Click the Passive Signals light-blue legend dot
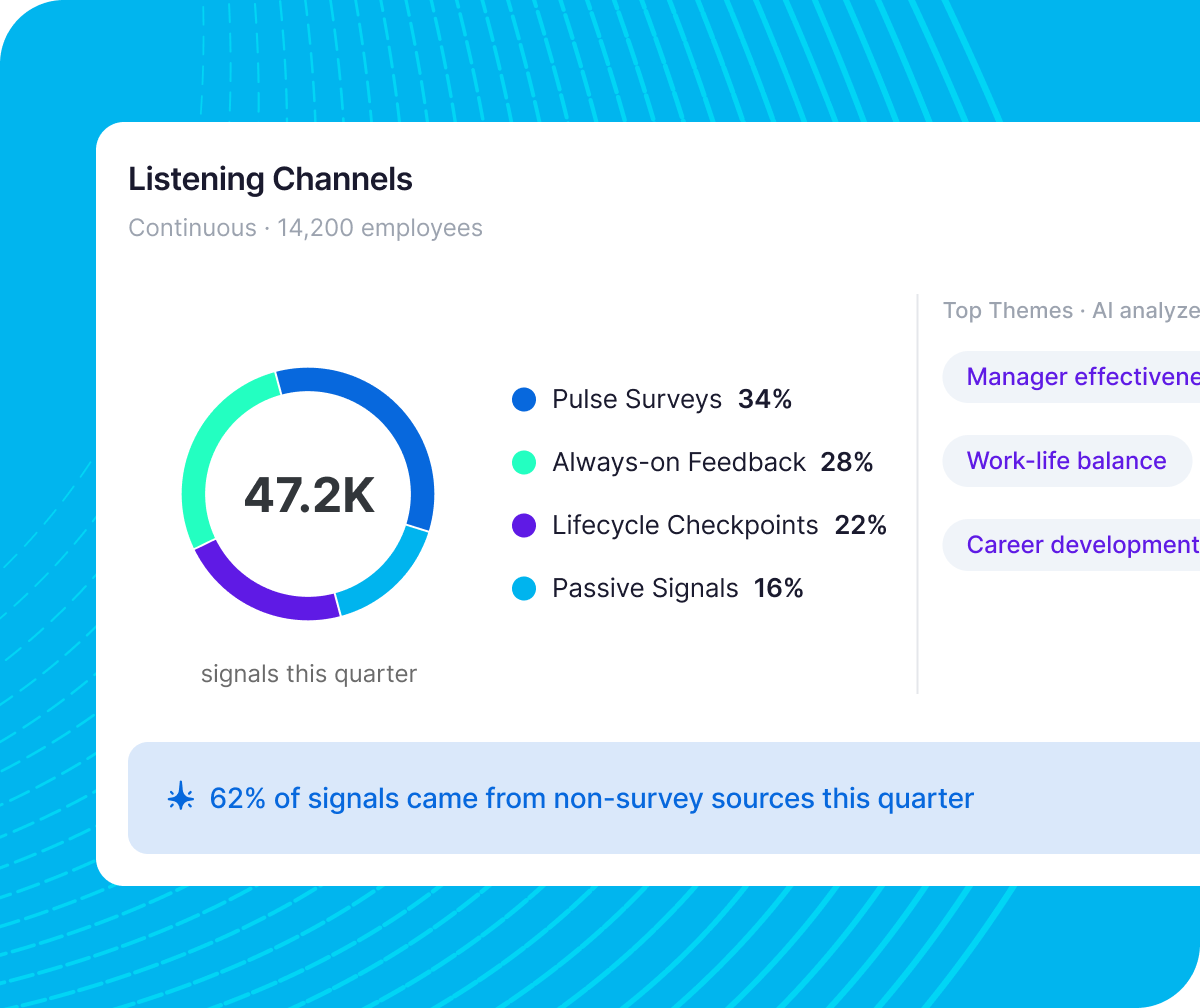 point(524,588)
